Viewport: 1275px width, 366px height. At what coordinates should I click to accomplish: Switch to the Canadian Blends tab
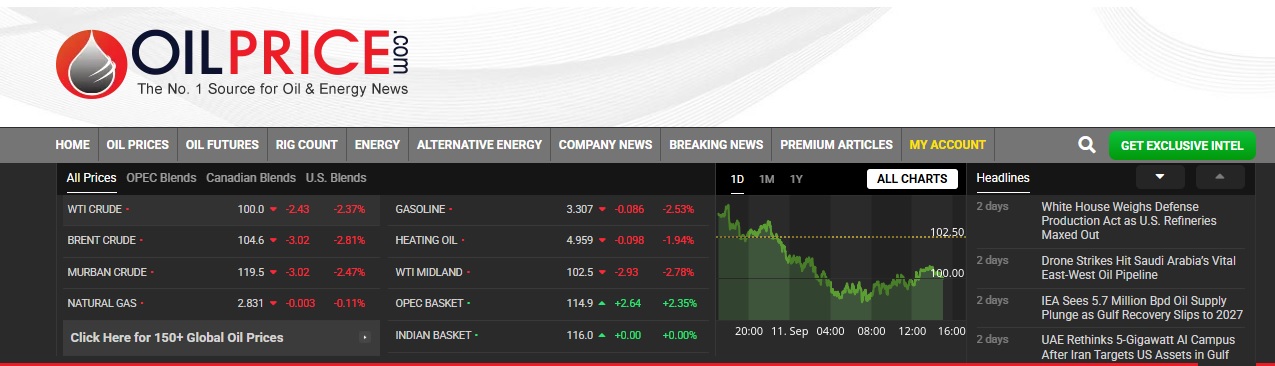click(251, 178)
